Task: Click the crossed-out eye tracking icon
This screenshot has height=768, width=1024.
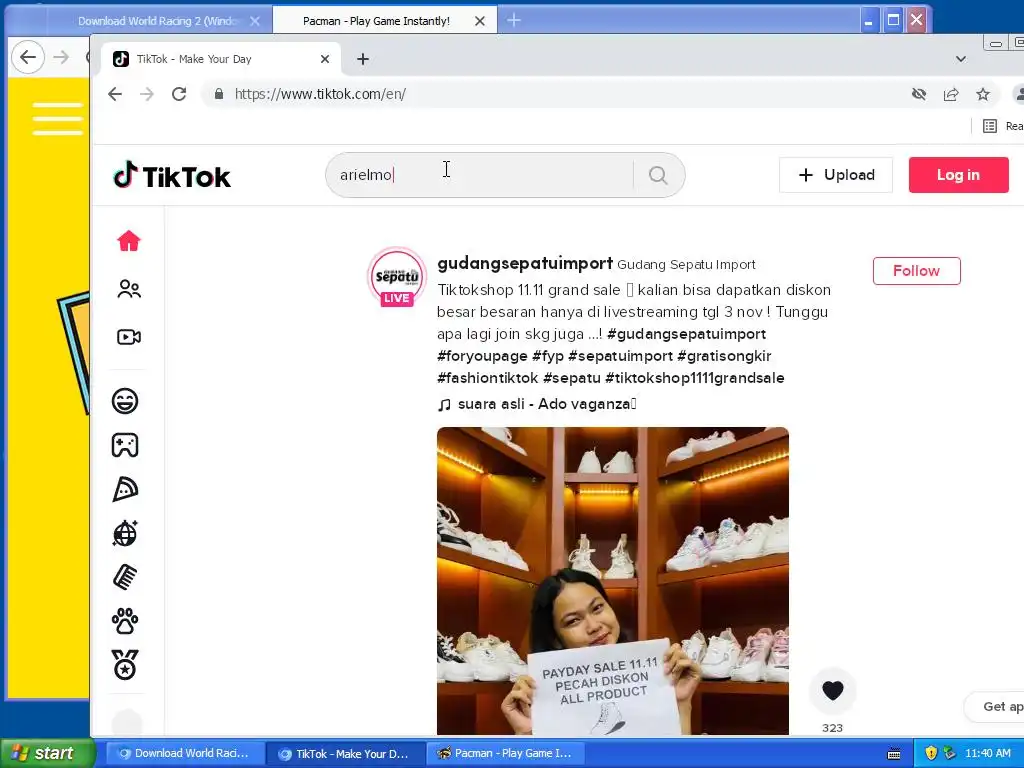Action: click(919, 94)
